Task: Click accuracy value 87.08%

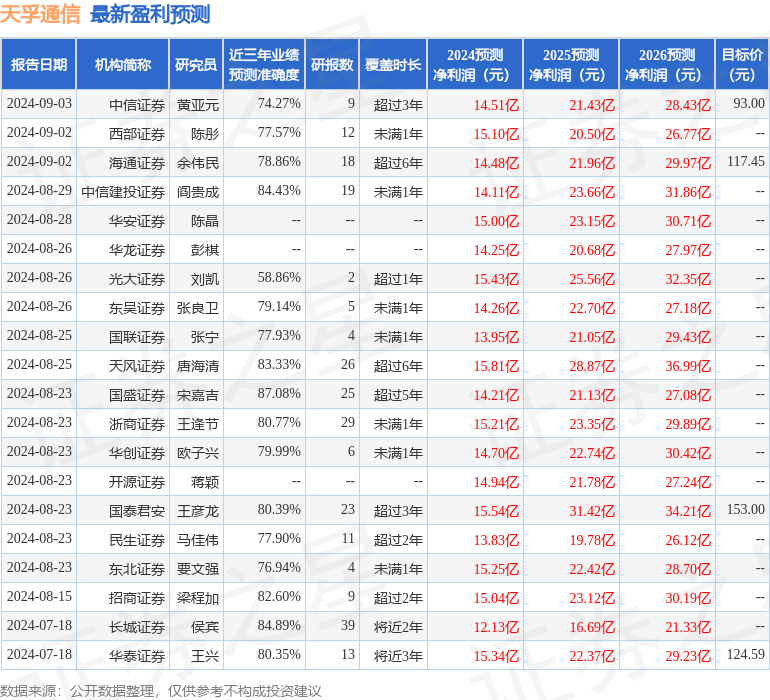Action: 279,393
